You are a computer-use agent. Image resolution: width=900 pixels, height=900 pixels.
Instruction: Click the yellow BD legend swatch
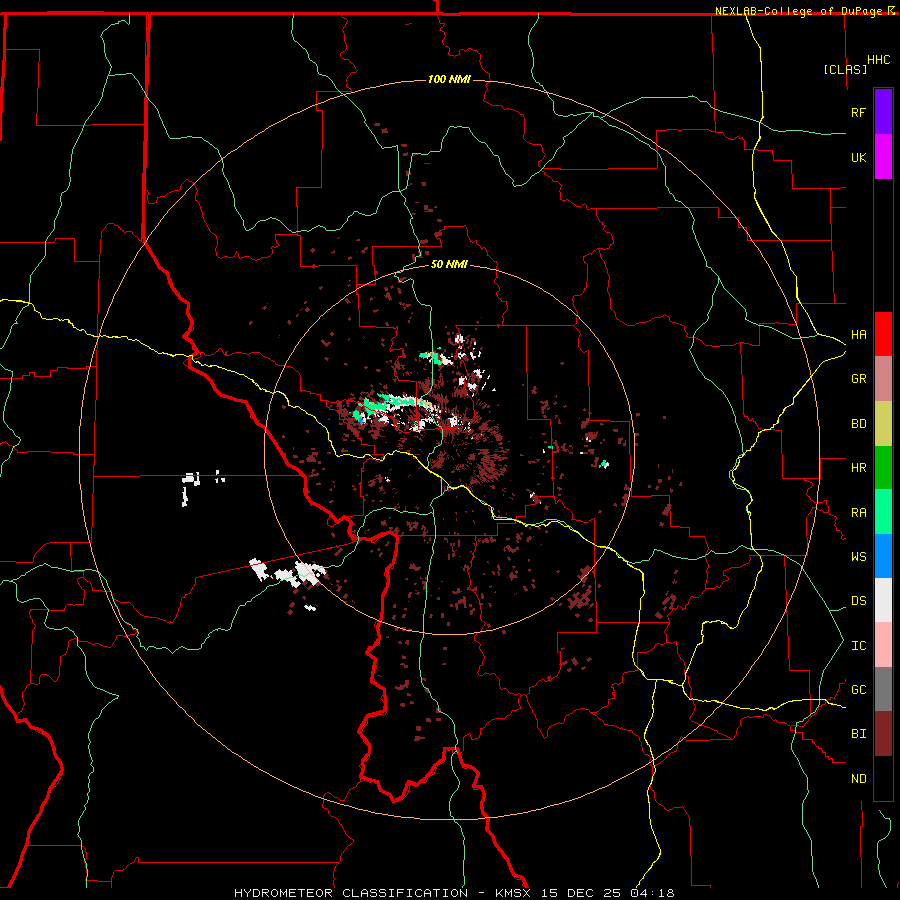point(883,423)
